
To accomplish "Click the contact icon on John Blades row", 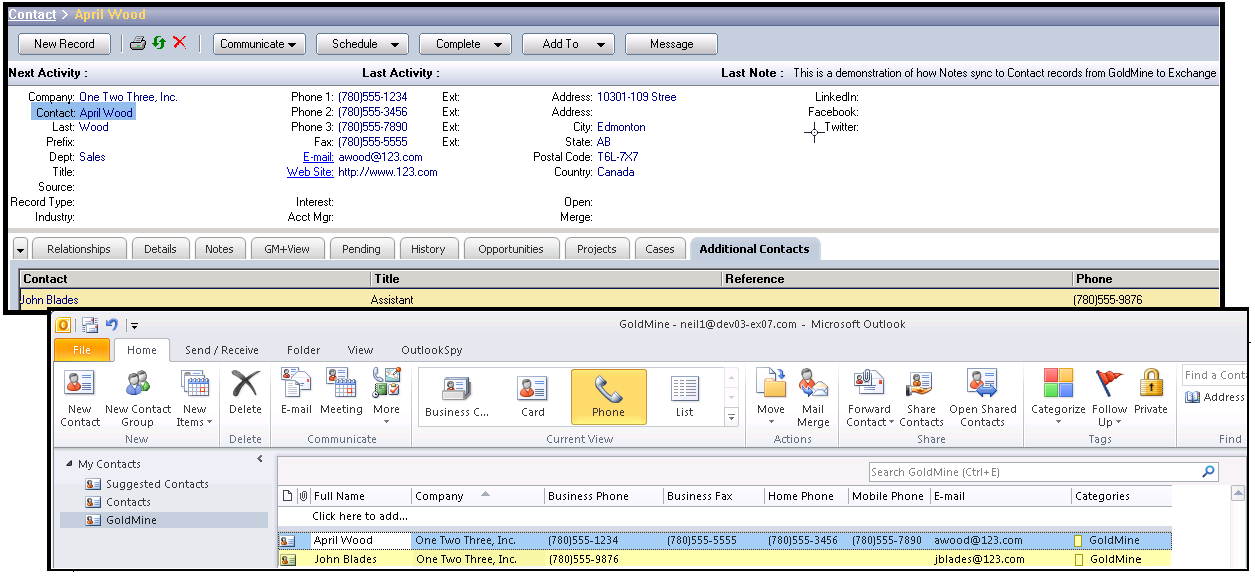I will [x=287, y=559].
